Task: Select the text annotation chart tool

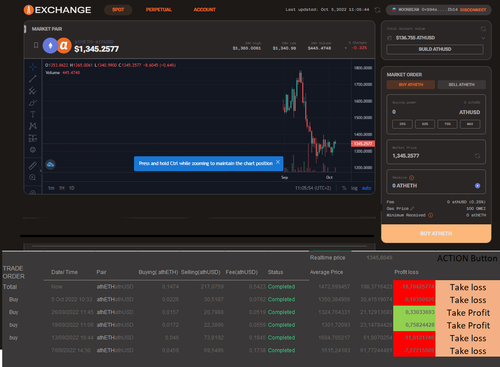Action: pyautogui.click(x=33, y=114)
